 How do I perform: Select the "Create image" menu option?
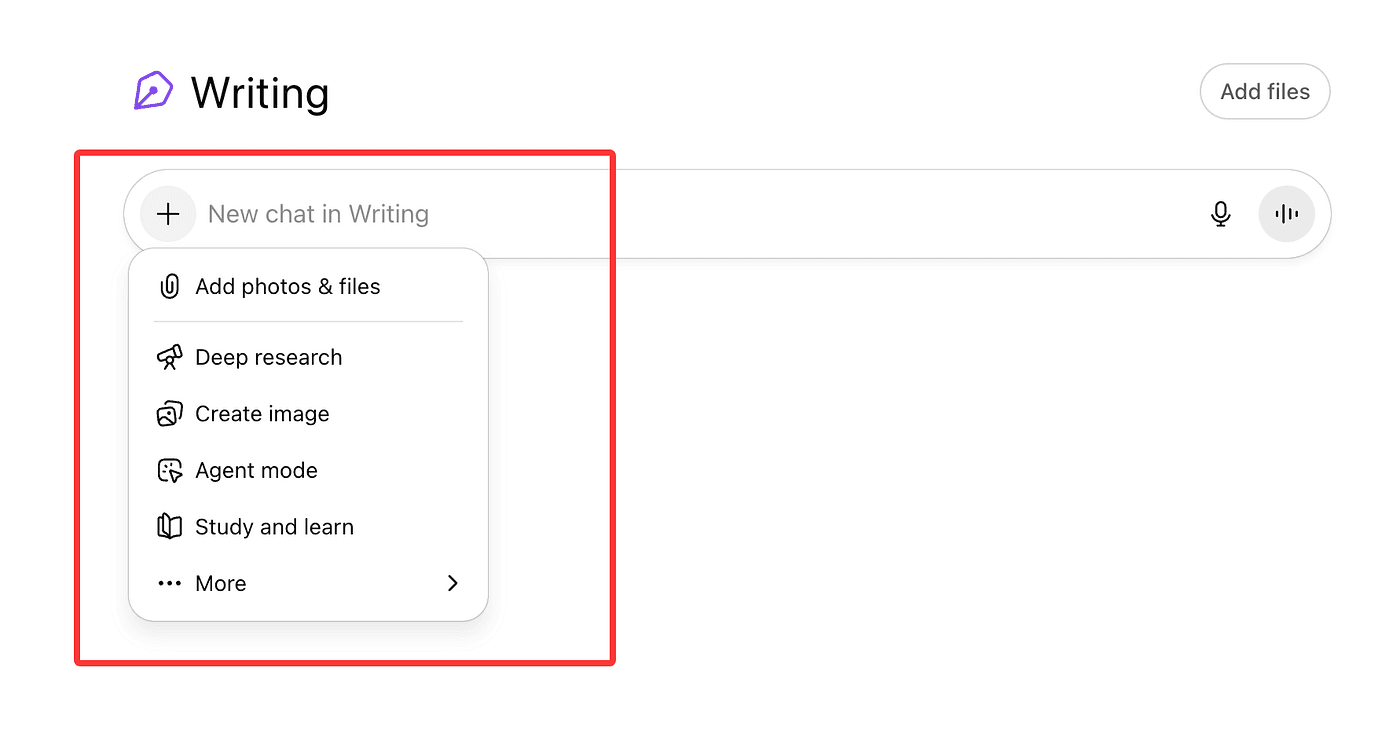pyautogui.click(x=262, y=414)
